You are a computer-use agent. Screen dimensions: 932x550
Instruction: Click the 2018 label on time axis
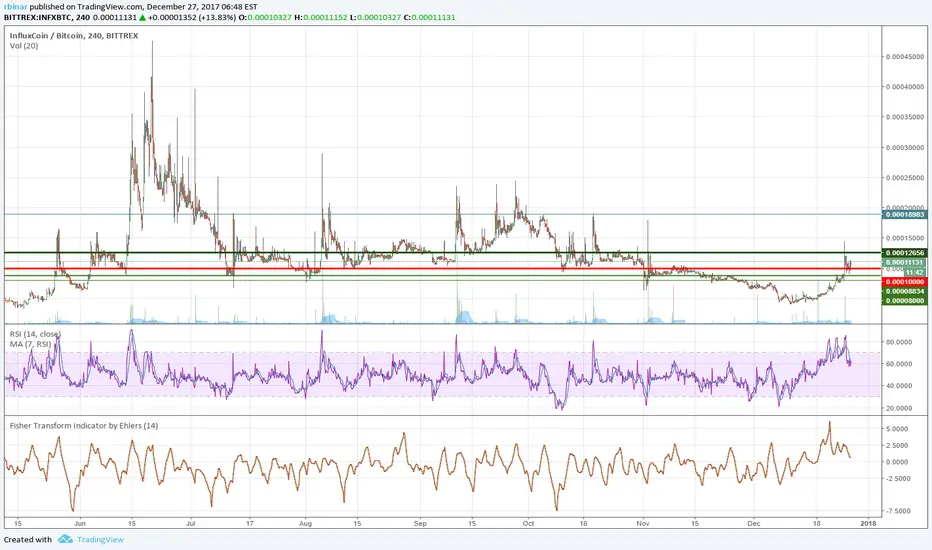click(868, 524)
